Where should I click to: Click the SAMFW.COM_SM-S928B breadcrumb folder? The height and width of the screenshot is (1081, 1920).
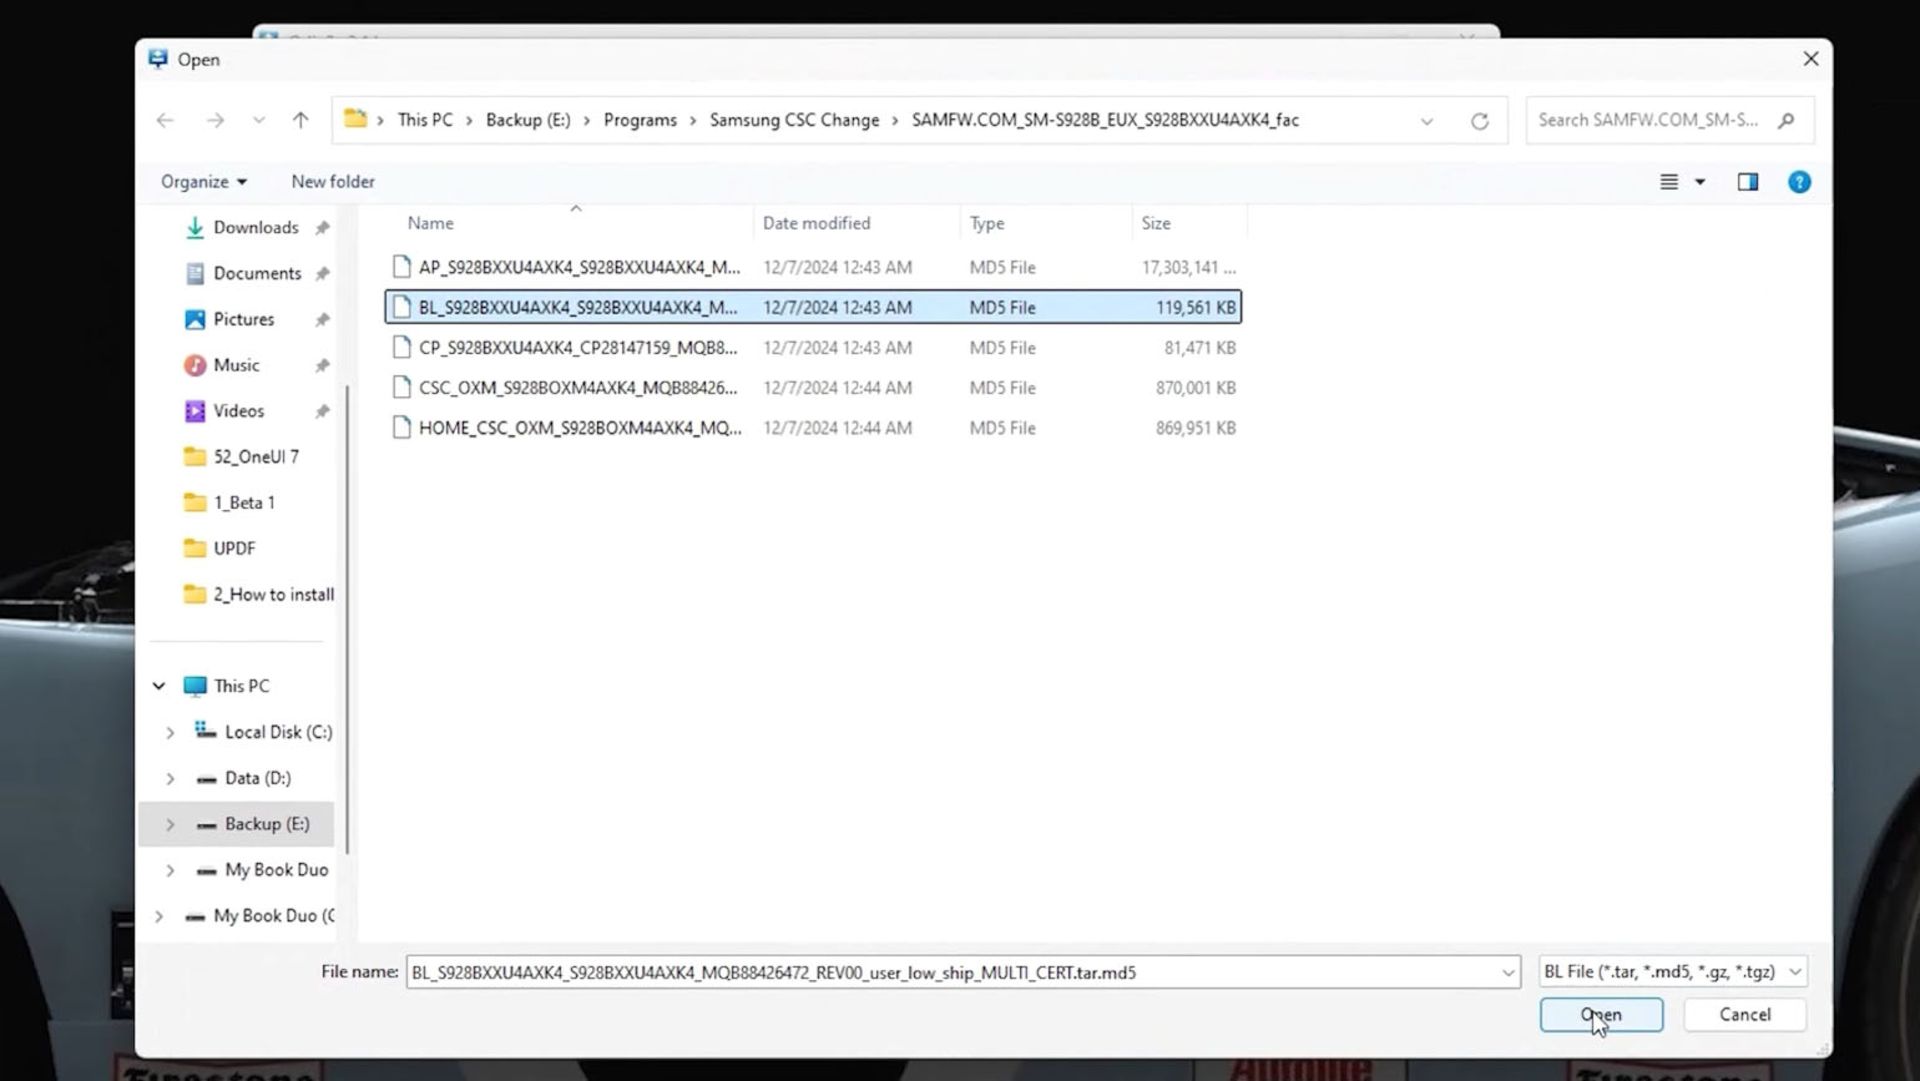tap(1105, 120)
